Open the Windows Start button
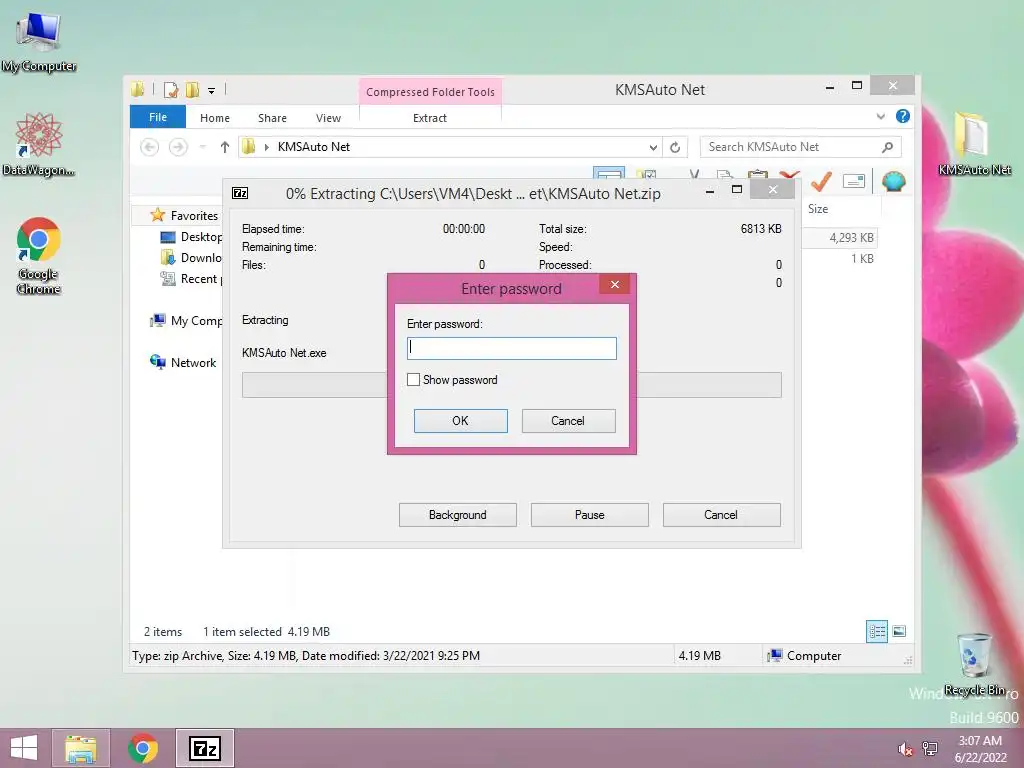Image resolution: width=1024 pixels, height=768 pixels. coord(24,748)
